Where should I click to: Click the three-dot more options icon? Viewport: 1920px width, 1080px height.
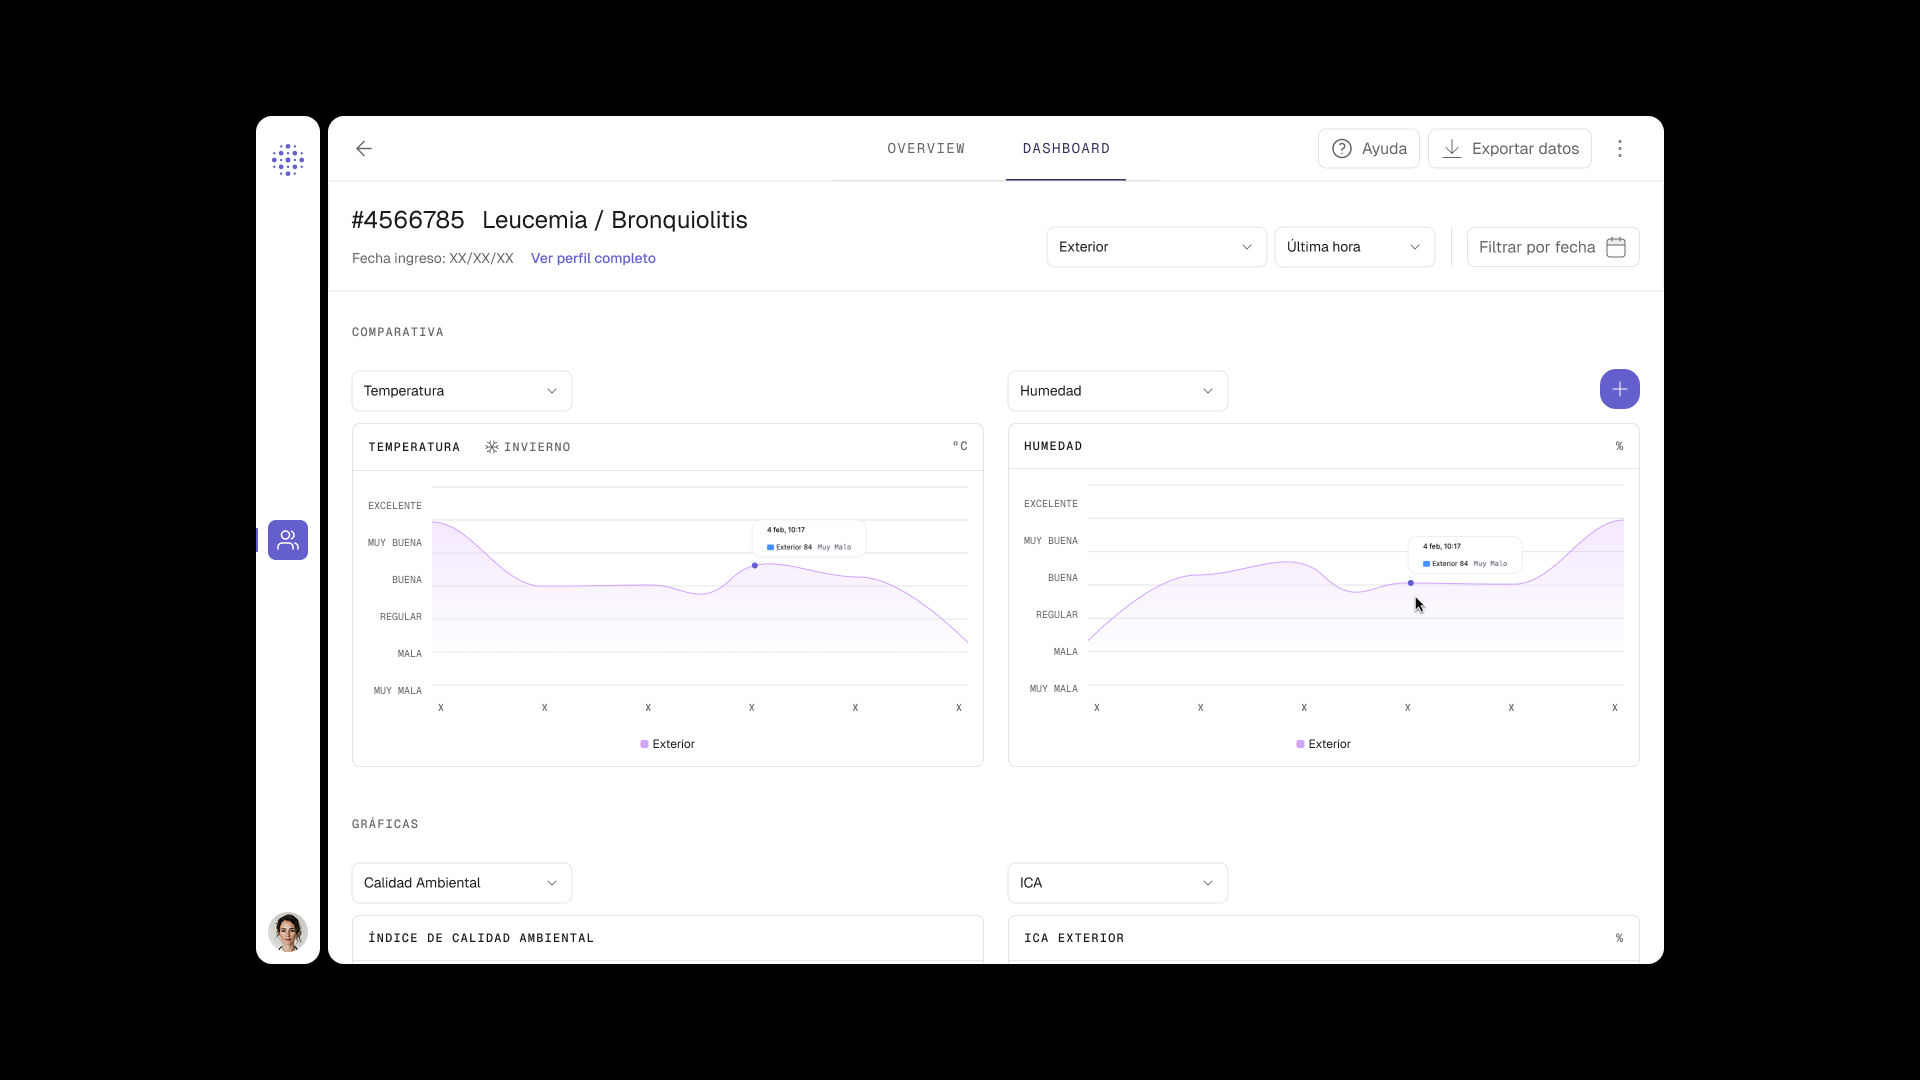(1620, 149)
